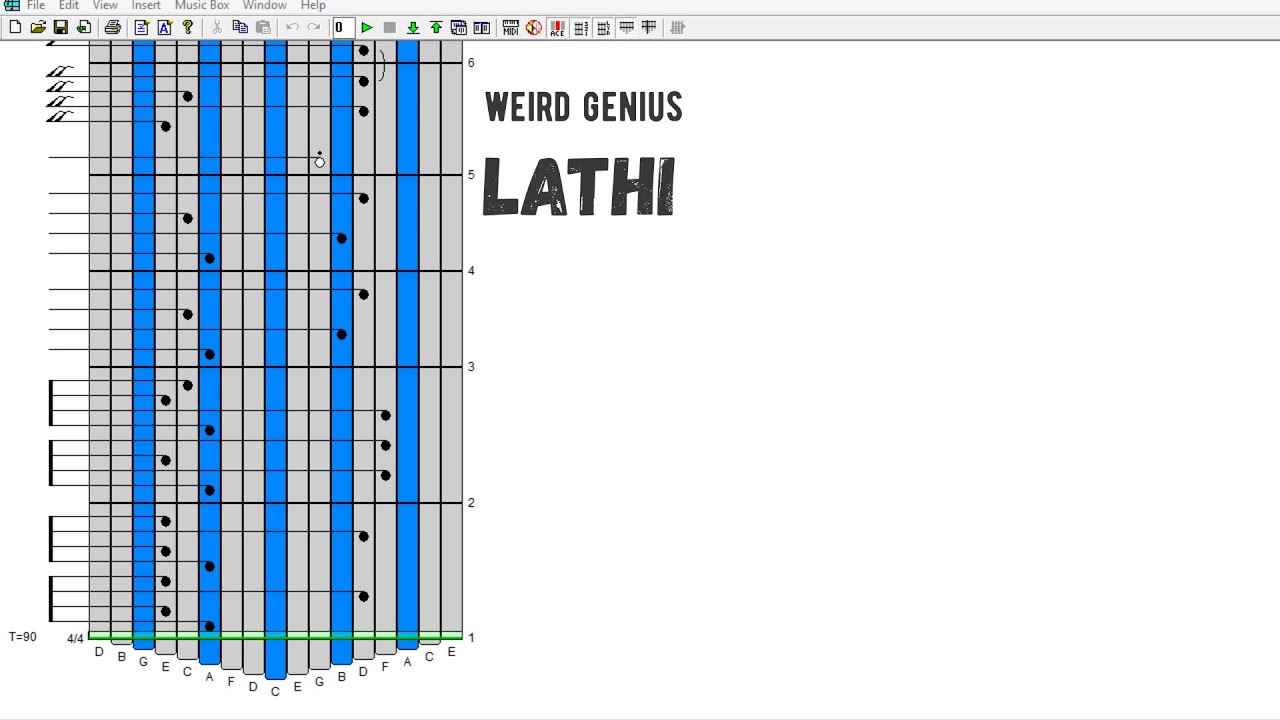Open the properties note icon
This screenshot has height=720, width=1280.
coord(142,28)
